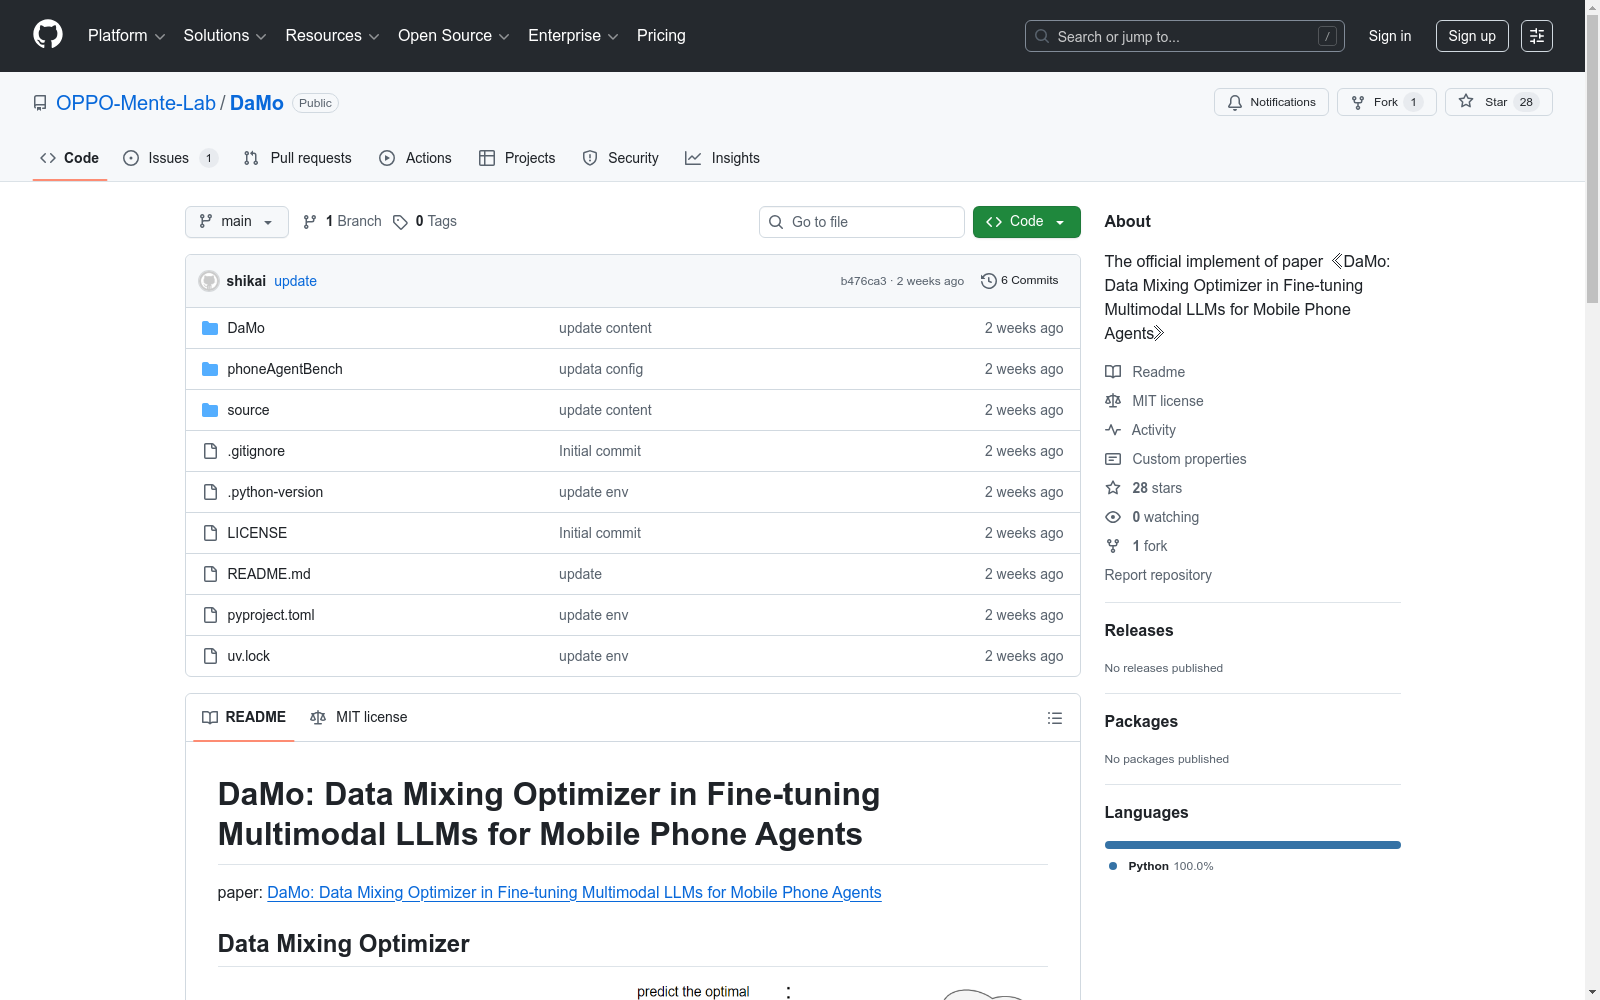Viewport: 1600px width, 1000px height.
Task: Select the Code tab
Action: [x=70, y=158]
